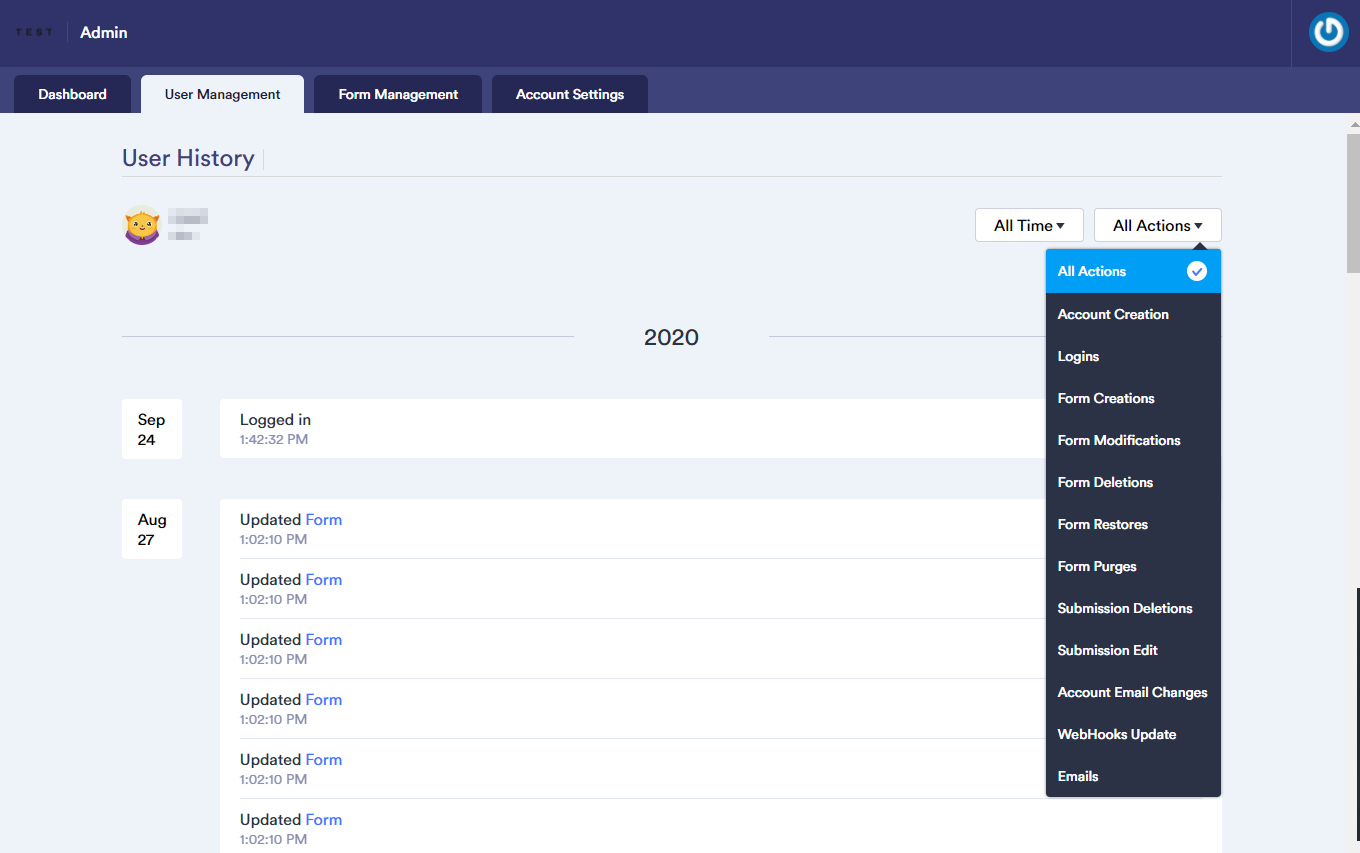This screenshot has height=853, width=1360.
Task: Collapse the All Actions dropdown button
Action: (1157, 225)
